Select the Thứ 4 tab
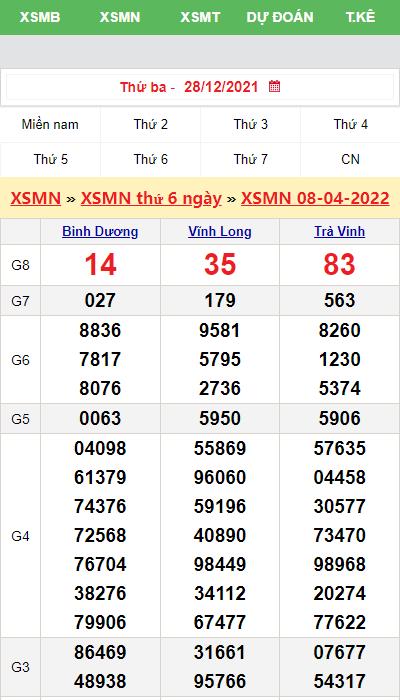 click(350, 124)
